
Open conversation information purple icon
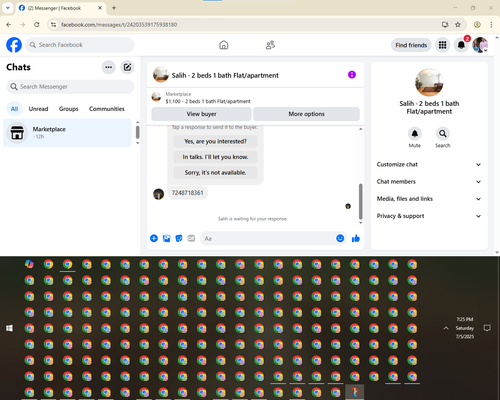click(x=352, y=75)
